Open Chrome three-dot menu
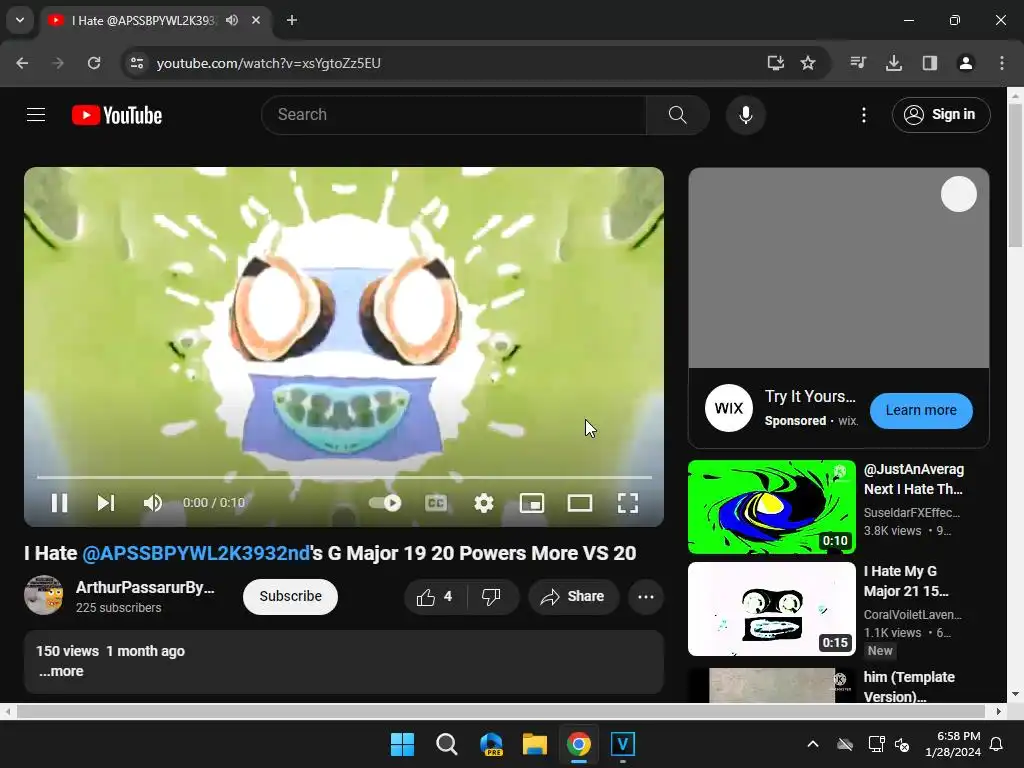The height and width of the screenshot is (768, 1024). click(1002, 63)
